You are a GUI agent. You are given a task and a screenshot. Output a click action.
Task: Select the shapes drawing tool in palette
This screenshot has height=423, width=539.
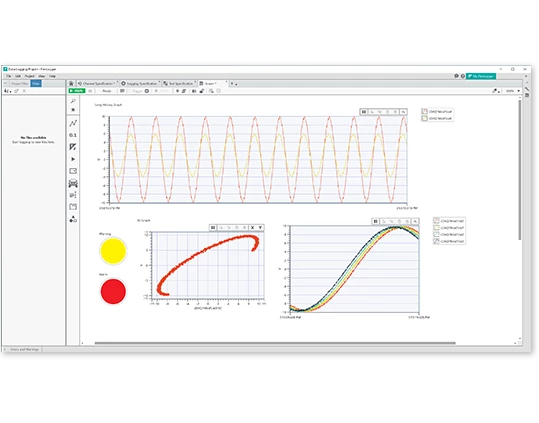(x=73, y=219)
